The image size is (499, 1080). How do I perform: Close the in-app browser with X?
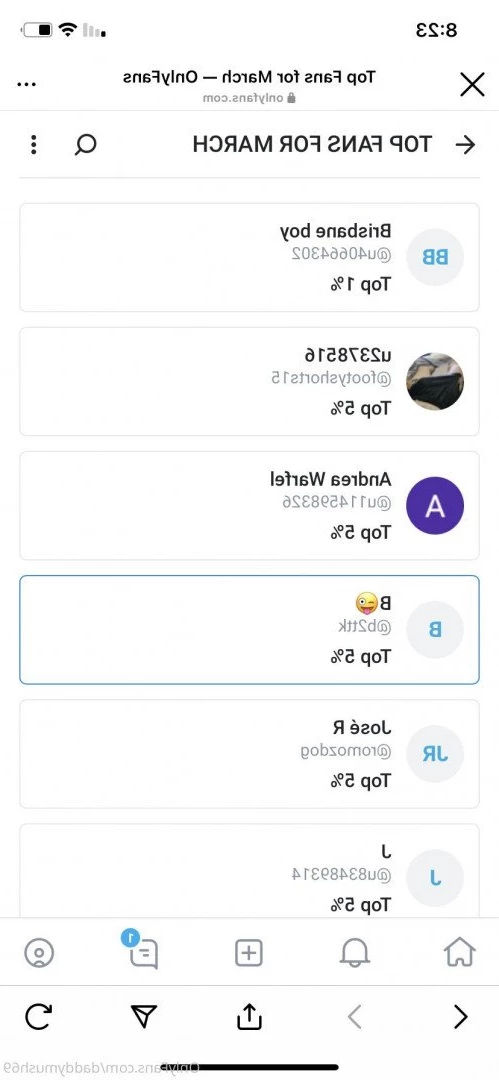coord(472,85)
